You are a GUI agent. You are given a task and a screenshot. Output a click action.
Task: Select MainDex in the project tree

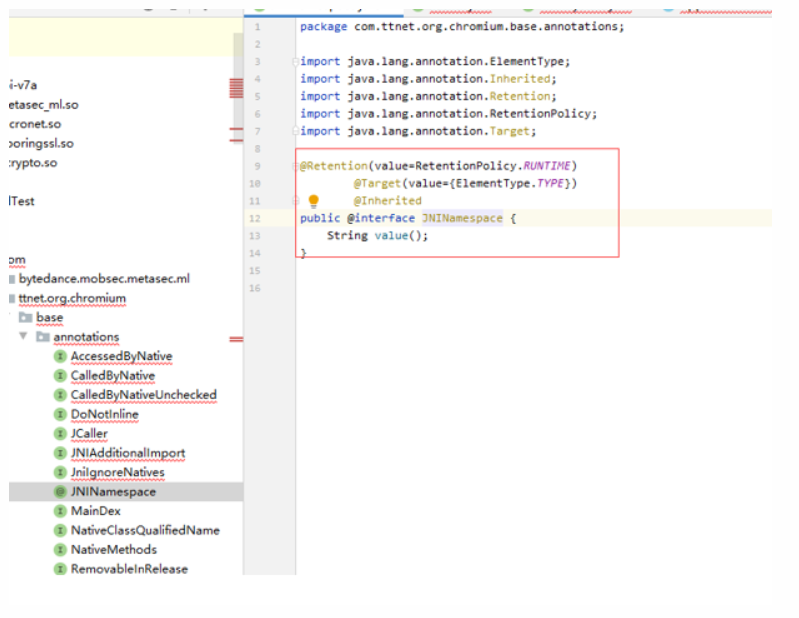(96, 511)
